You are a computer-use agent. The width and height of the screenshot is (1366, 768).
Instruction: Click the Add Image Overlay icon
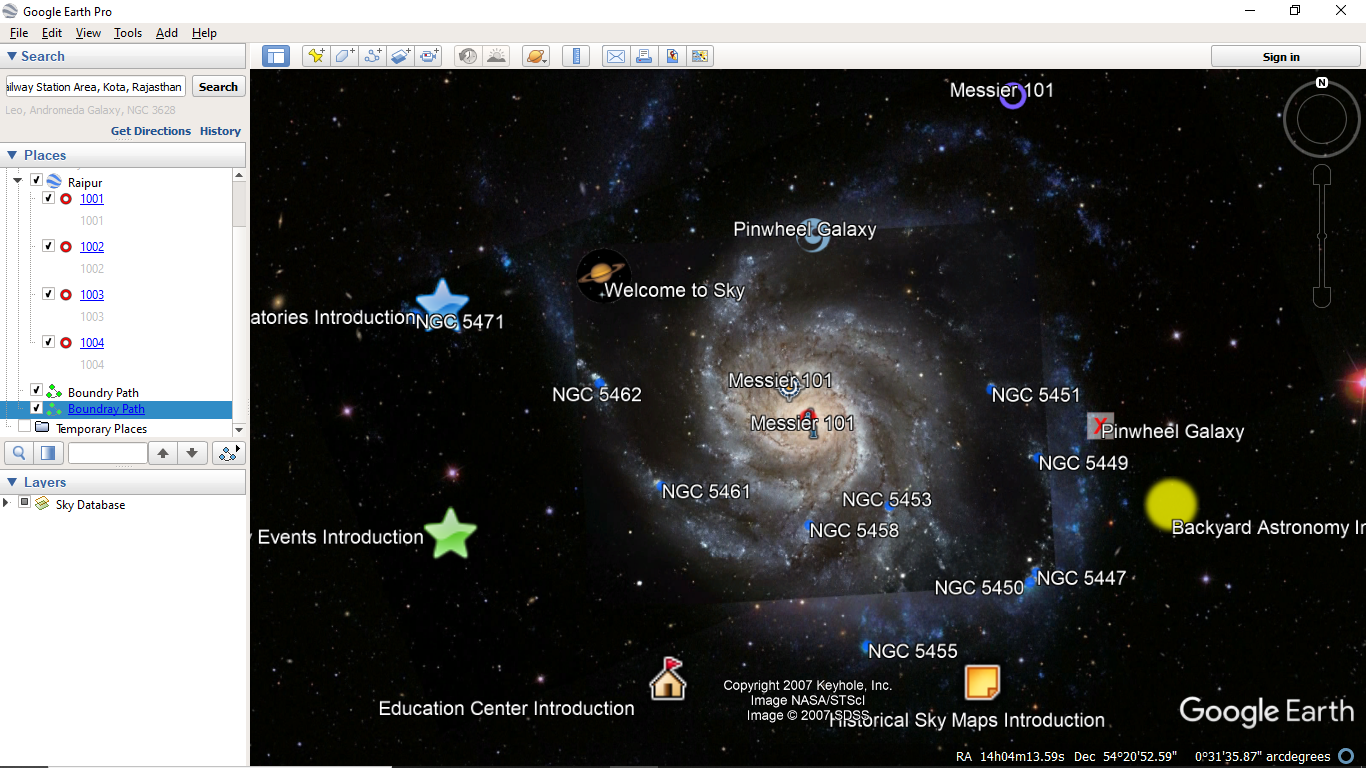coord(401,56)
